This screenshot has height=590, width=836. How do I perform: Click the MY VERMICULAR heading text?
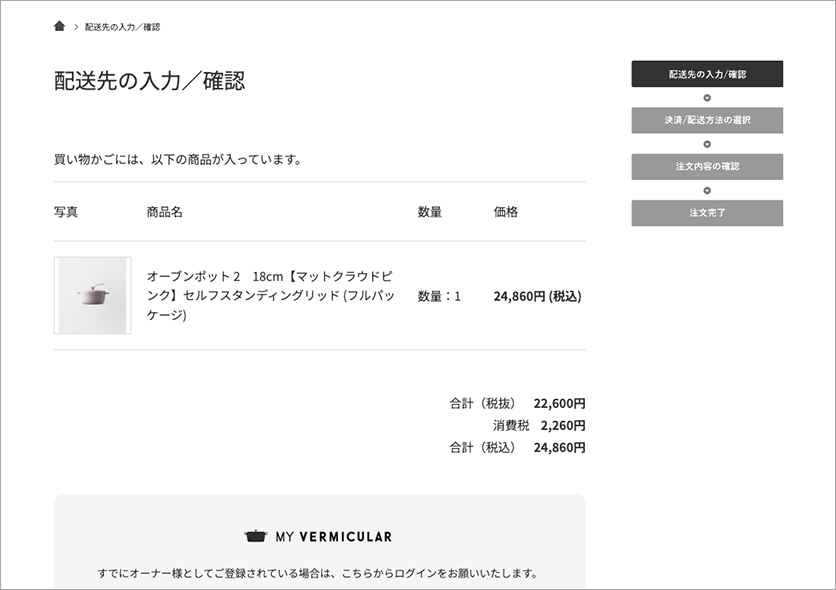tap(334, 536)
